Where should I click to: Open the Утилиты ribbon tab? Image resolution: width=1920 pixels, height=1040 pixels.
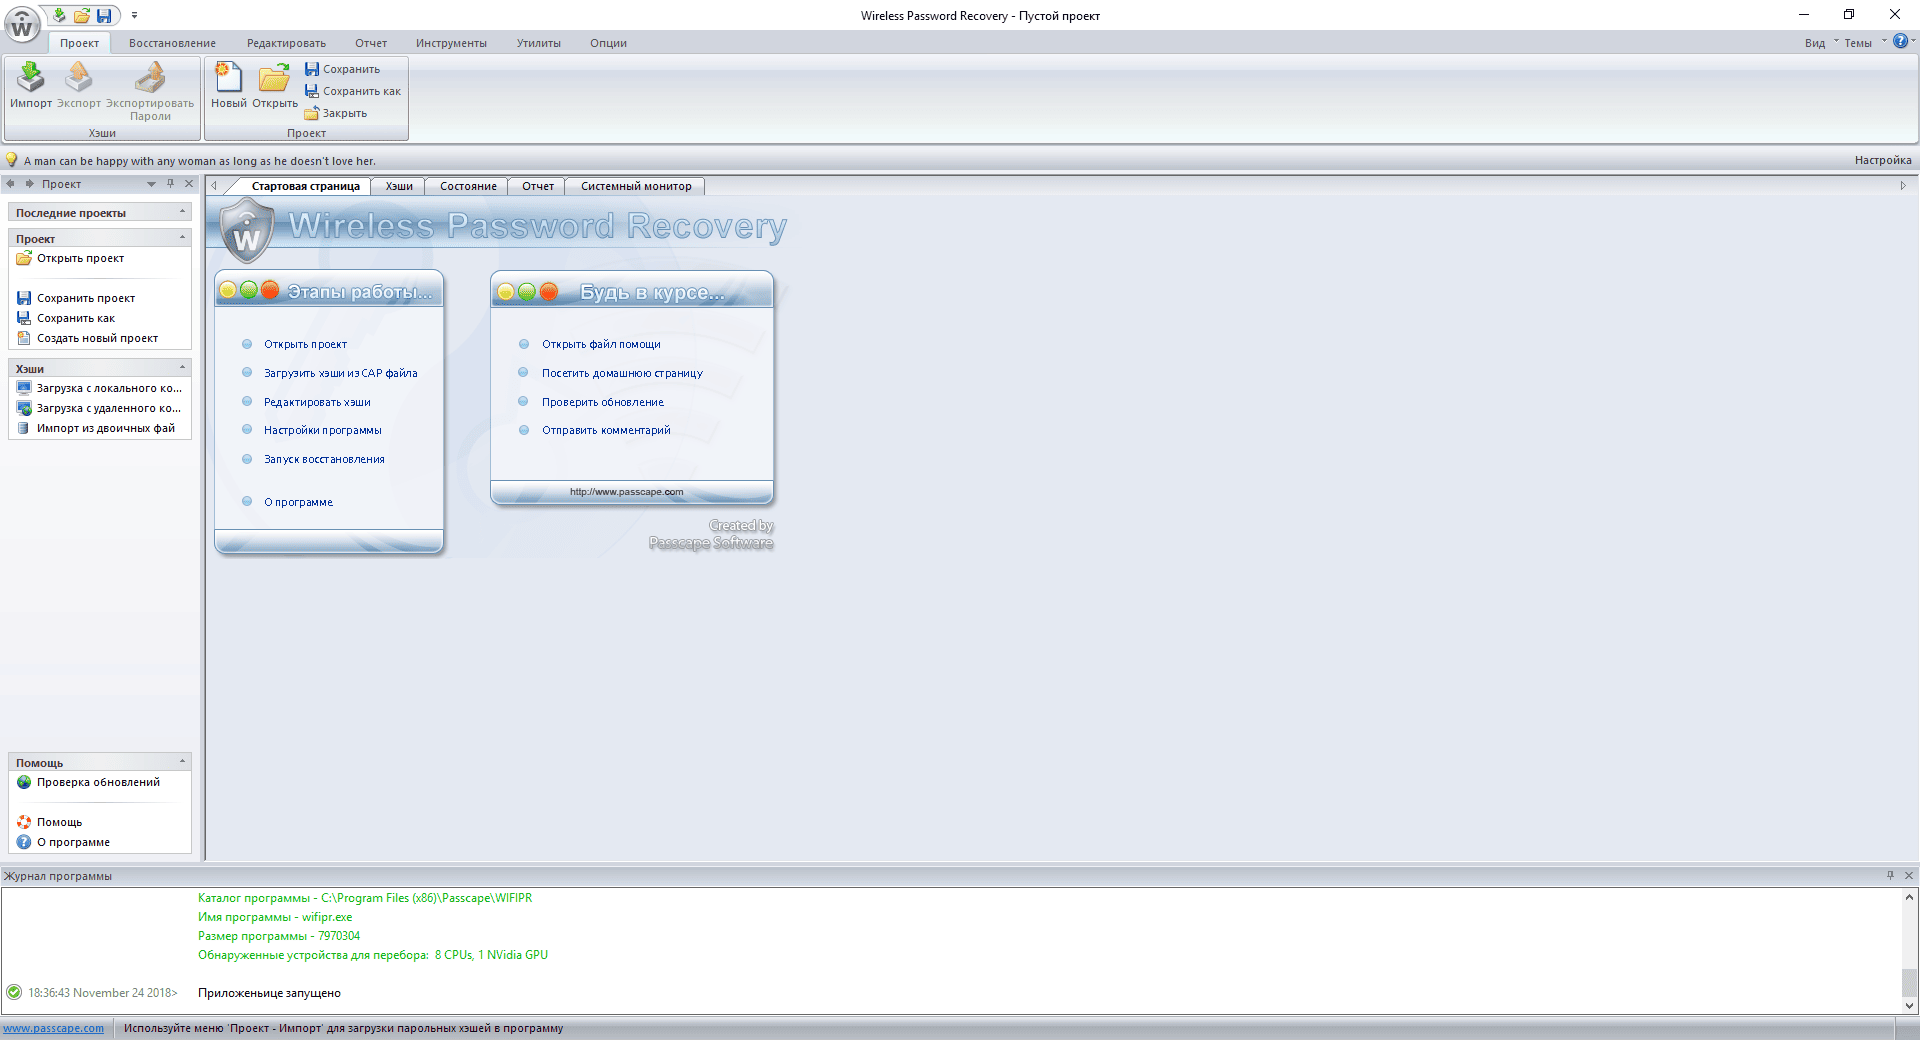(539, 43)
